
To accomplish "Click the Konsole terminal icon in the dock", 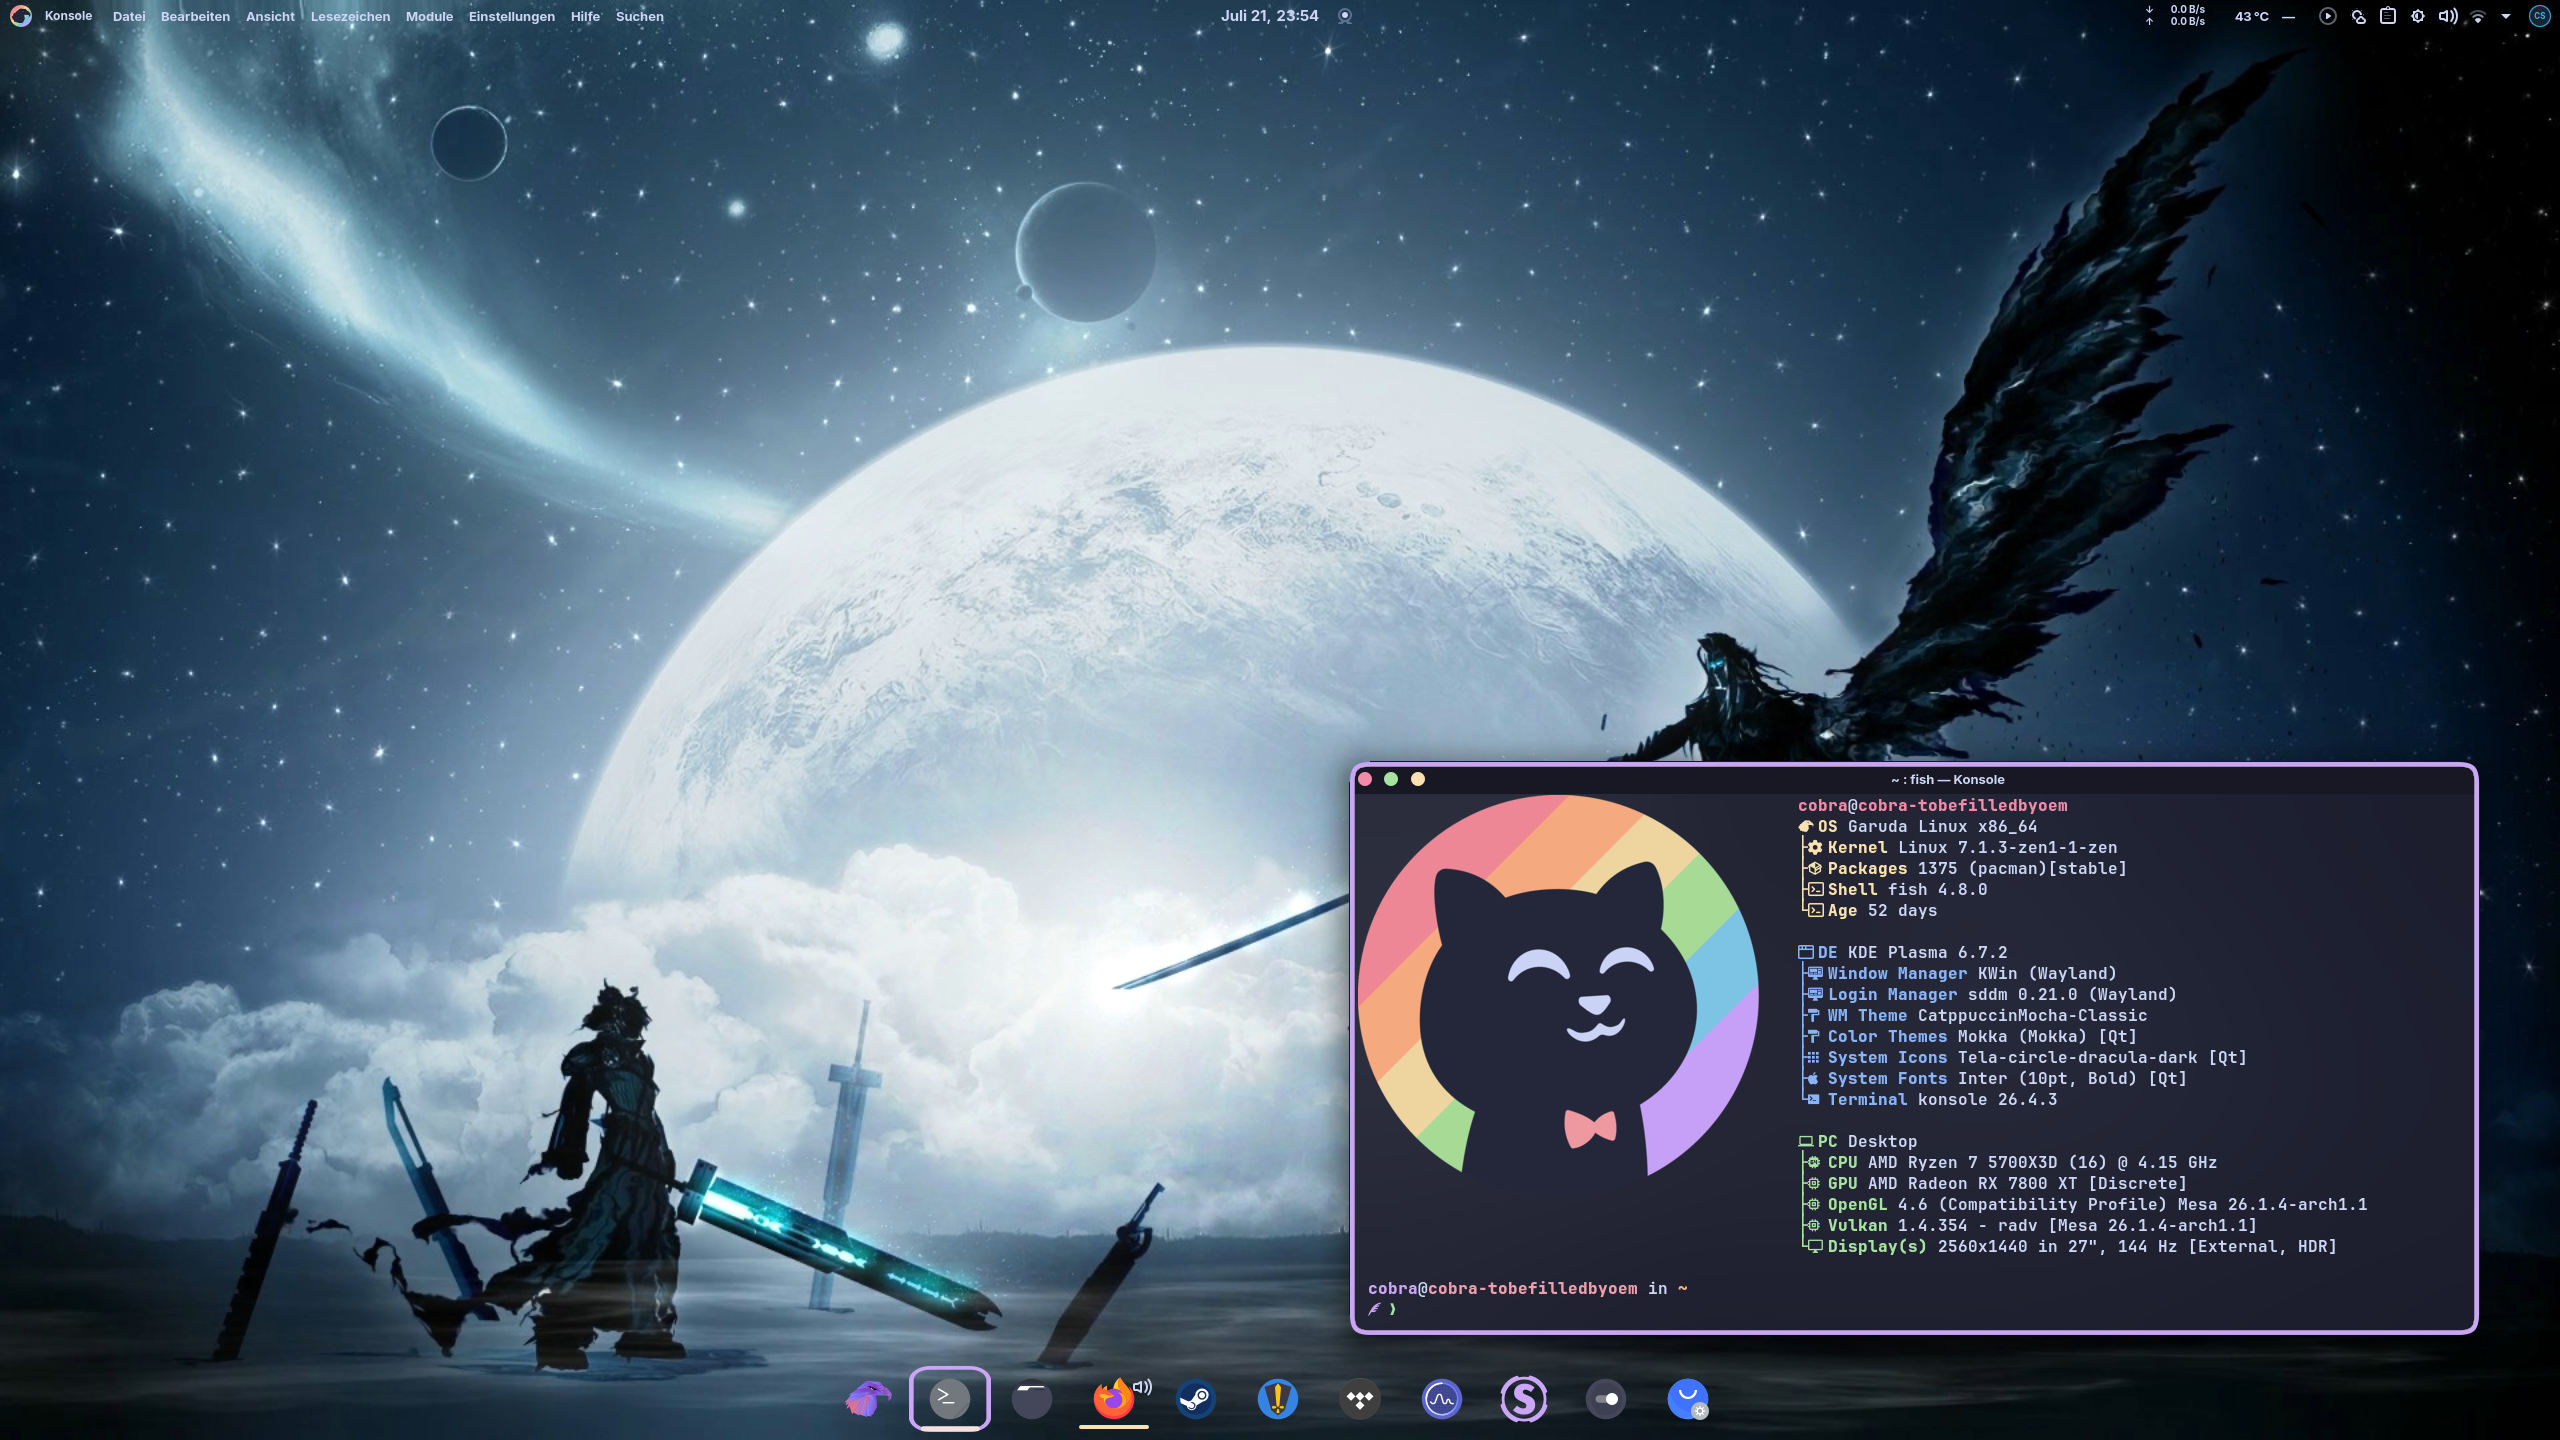I will pyautogui.click(x=949, y=1398).
